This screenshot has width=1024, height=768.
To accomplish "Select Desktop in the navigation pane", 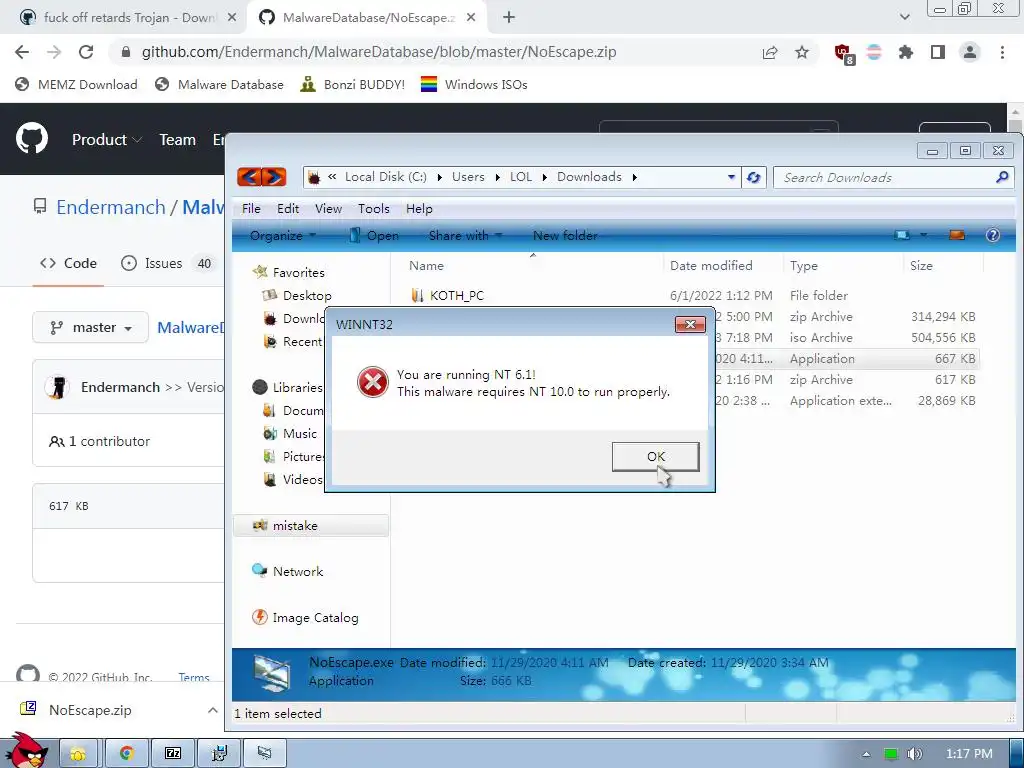I will (x=306, y=295).
